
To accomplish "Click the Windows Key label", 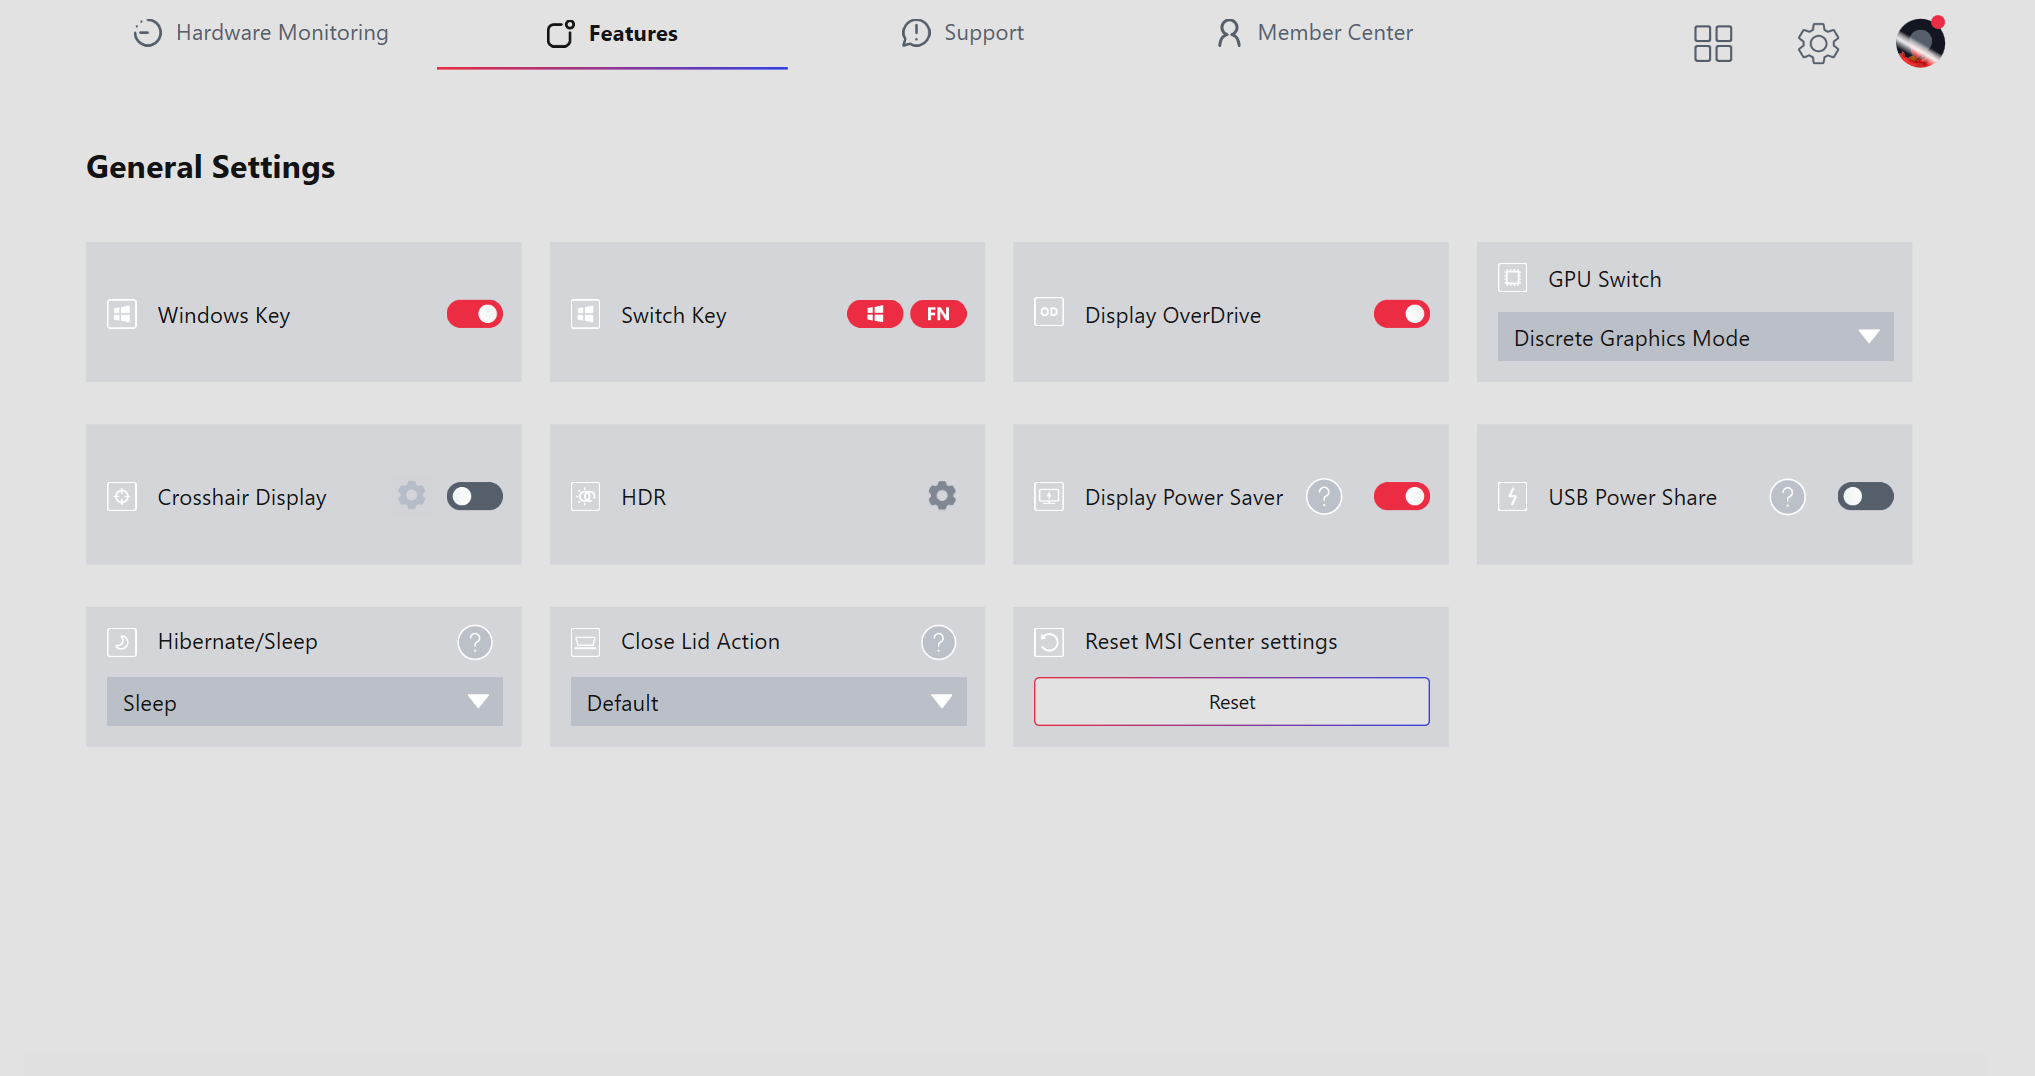I will (x=224, y=315).
